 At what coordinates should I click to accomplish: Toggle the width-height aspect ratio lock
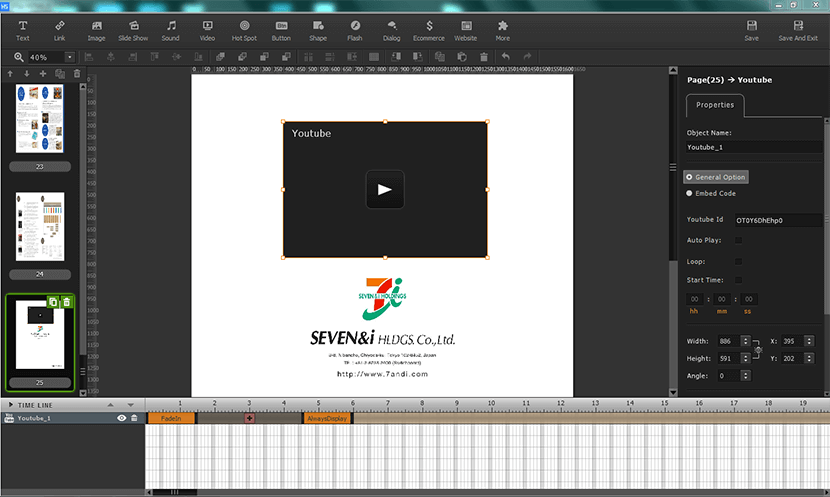[758, 350]
